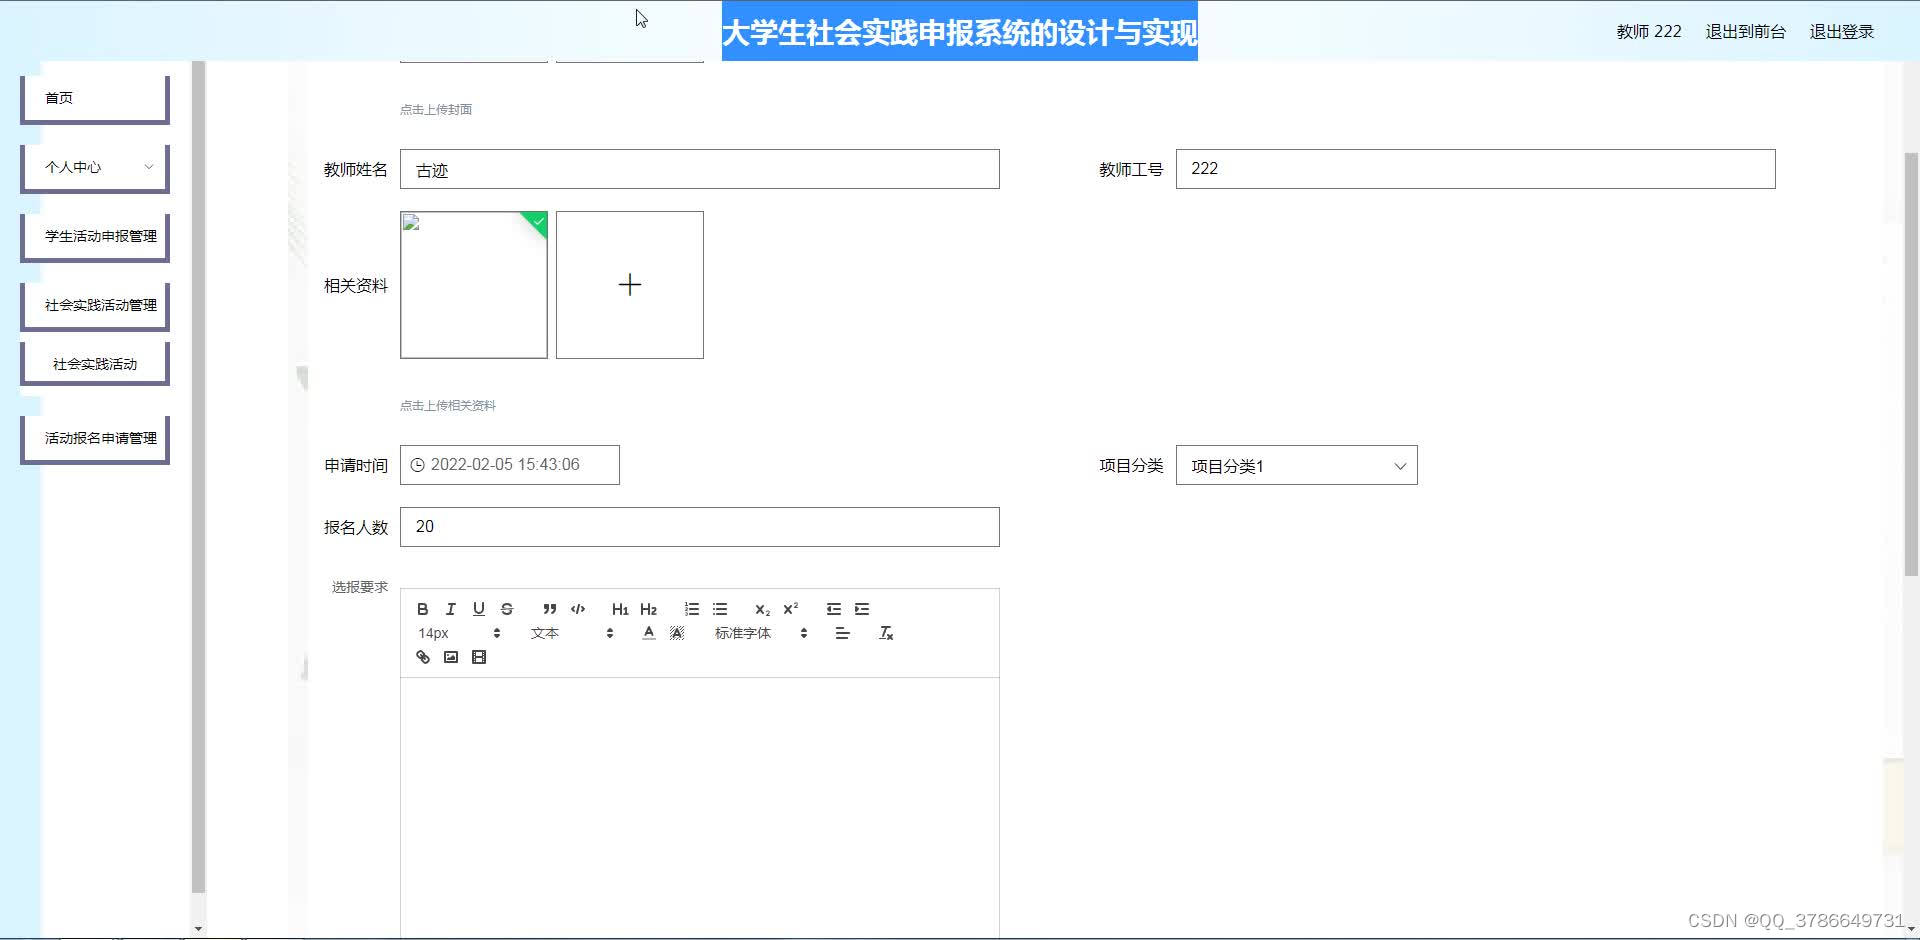
Task: Open the 文本 header style dropdown
Action: coord(572,633)
